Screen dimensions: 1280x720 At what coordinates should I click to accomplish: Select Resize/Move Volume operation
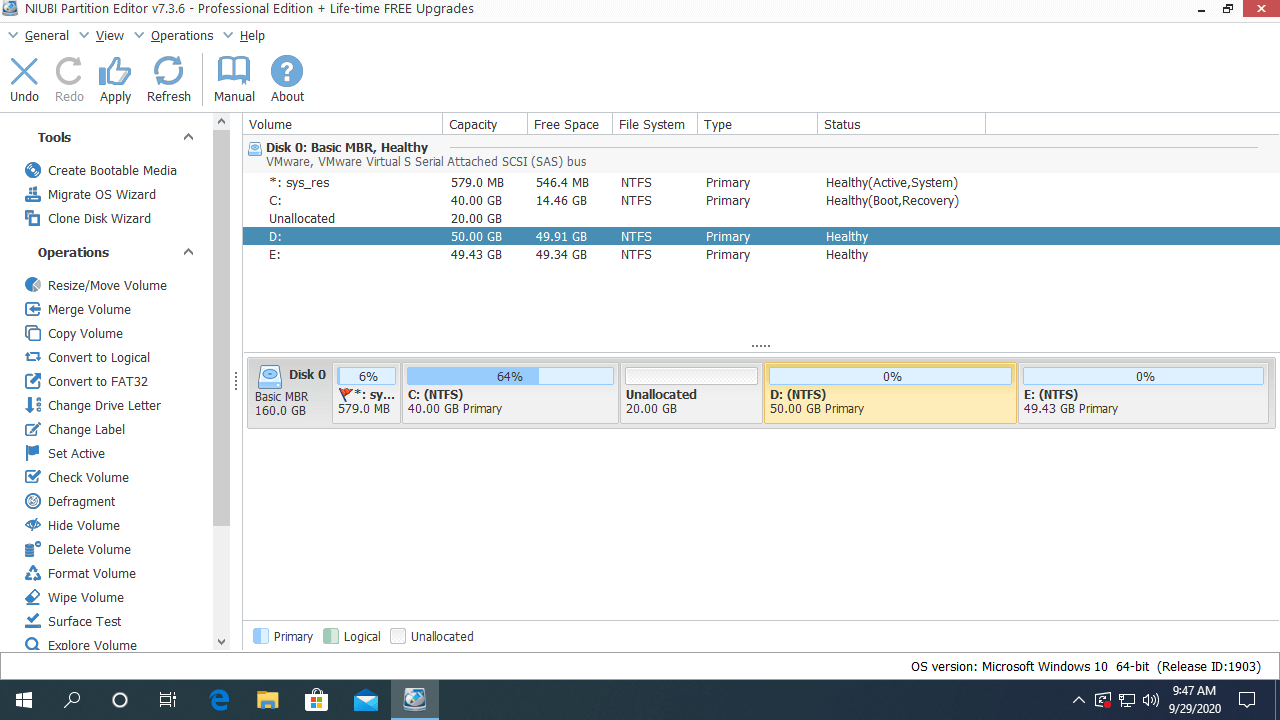coord(106,285)
